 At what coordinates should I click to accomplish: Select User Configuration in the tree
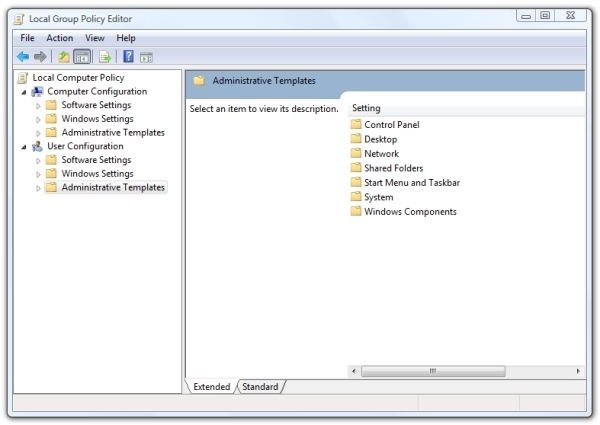click(x=85, y=146)
